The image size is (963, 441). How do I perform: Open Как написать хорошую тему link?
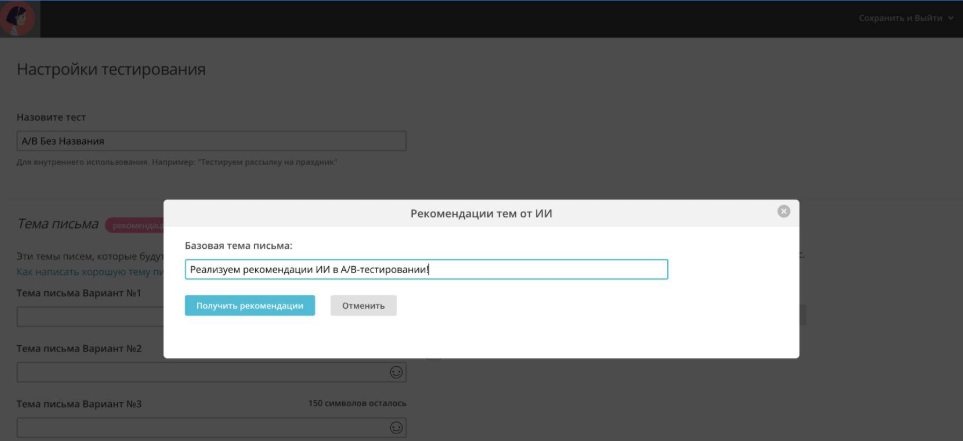pyautogui.click(x=90, y=271)
